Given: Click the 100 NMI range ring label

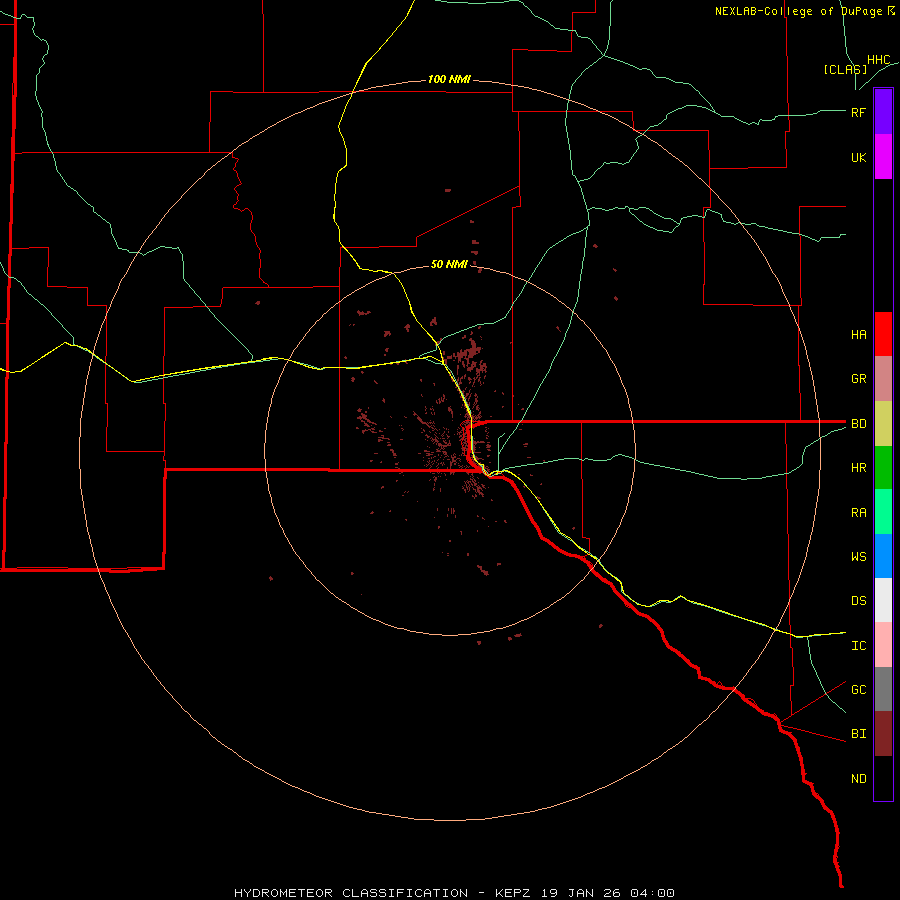Looking at the screenshot, I should tap(449, 79).
